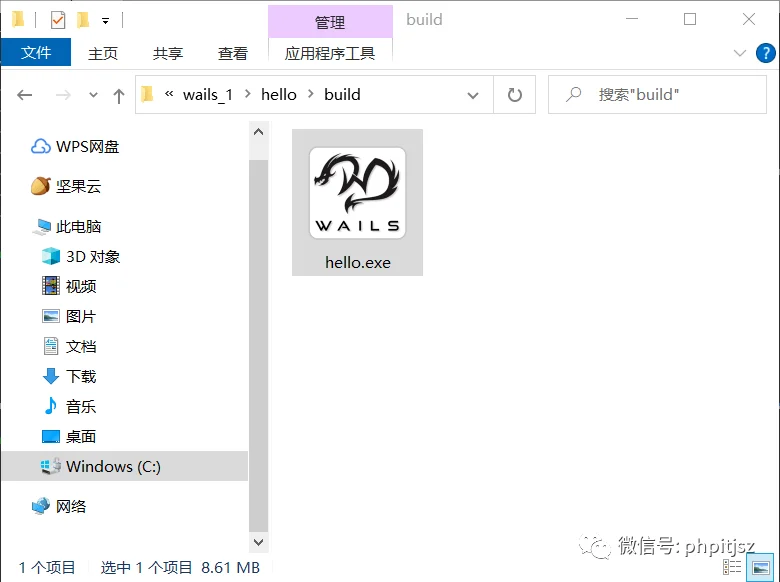This screenshot has width=780, height=582.
Task: Expand chevron after hello in path
Action: 310,94
